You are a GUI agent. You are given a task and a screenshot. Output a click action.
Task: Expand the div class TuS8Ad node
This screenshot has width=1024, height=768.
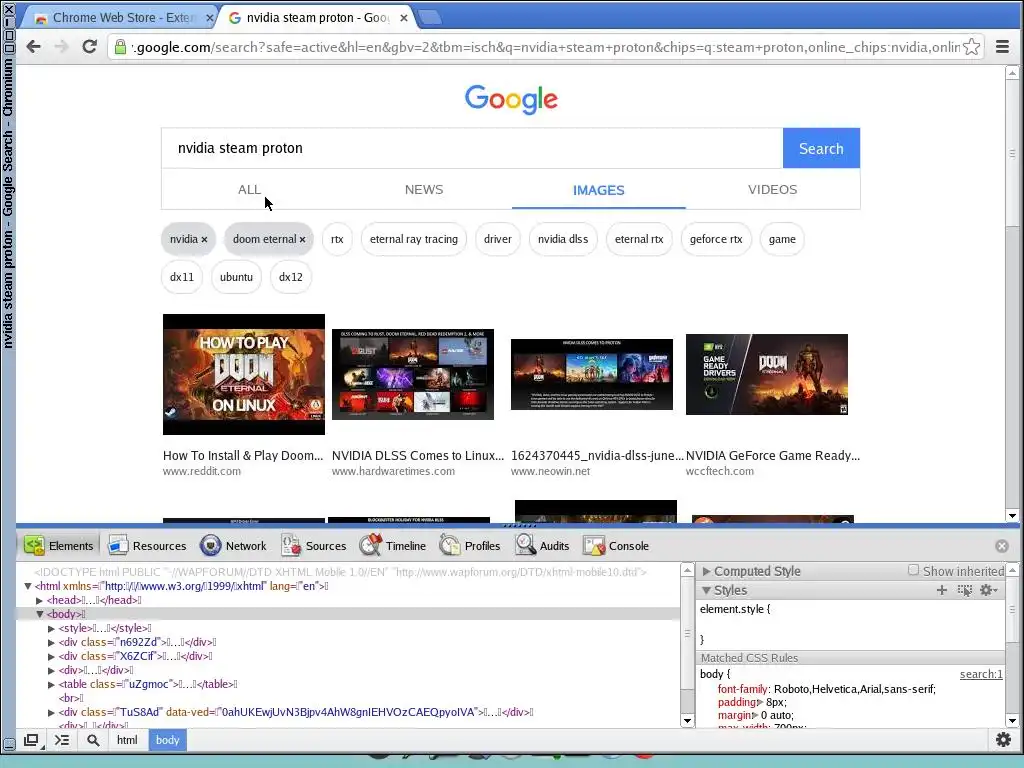click(x=52, y=712)
